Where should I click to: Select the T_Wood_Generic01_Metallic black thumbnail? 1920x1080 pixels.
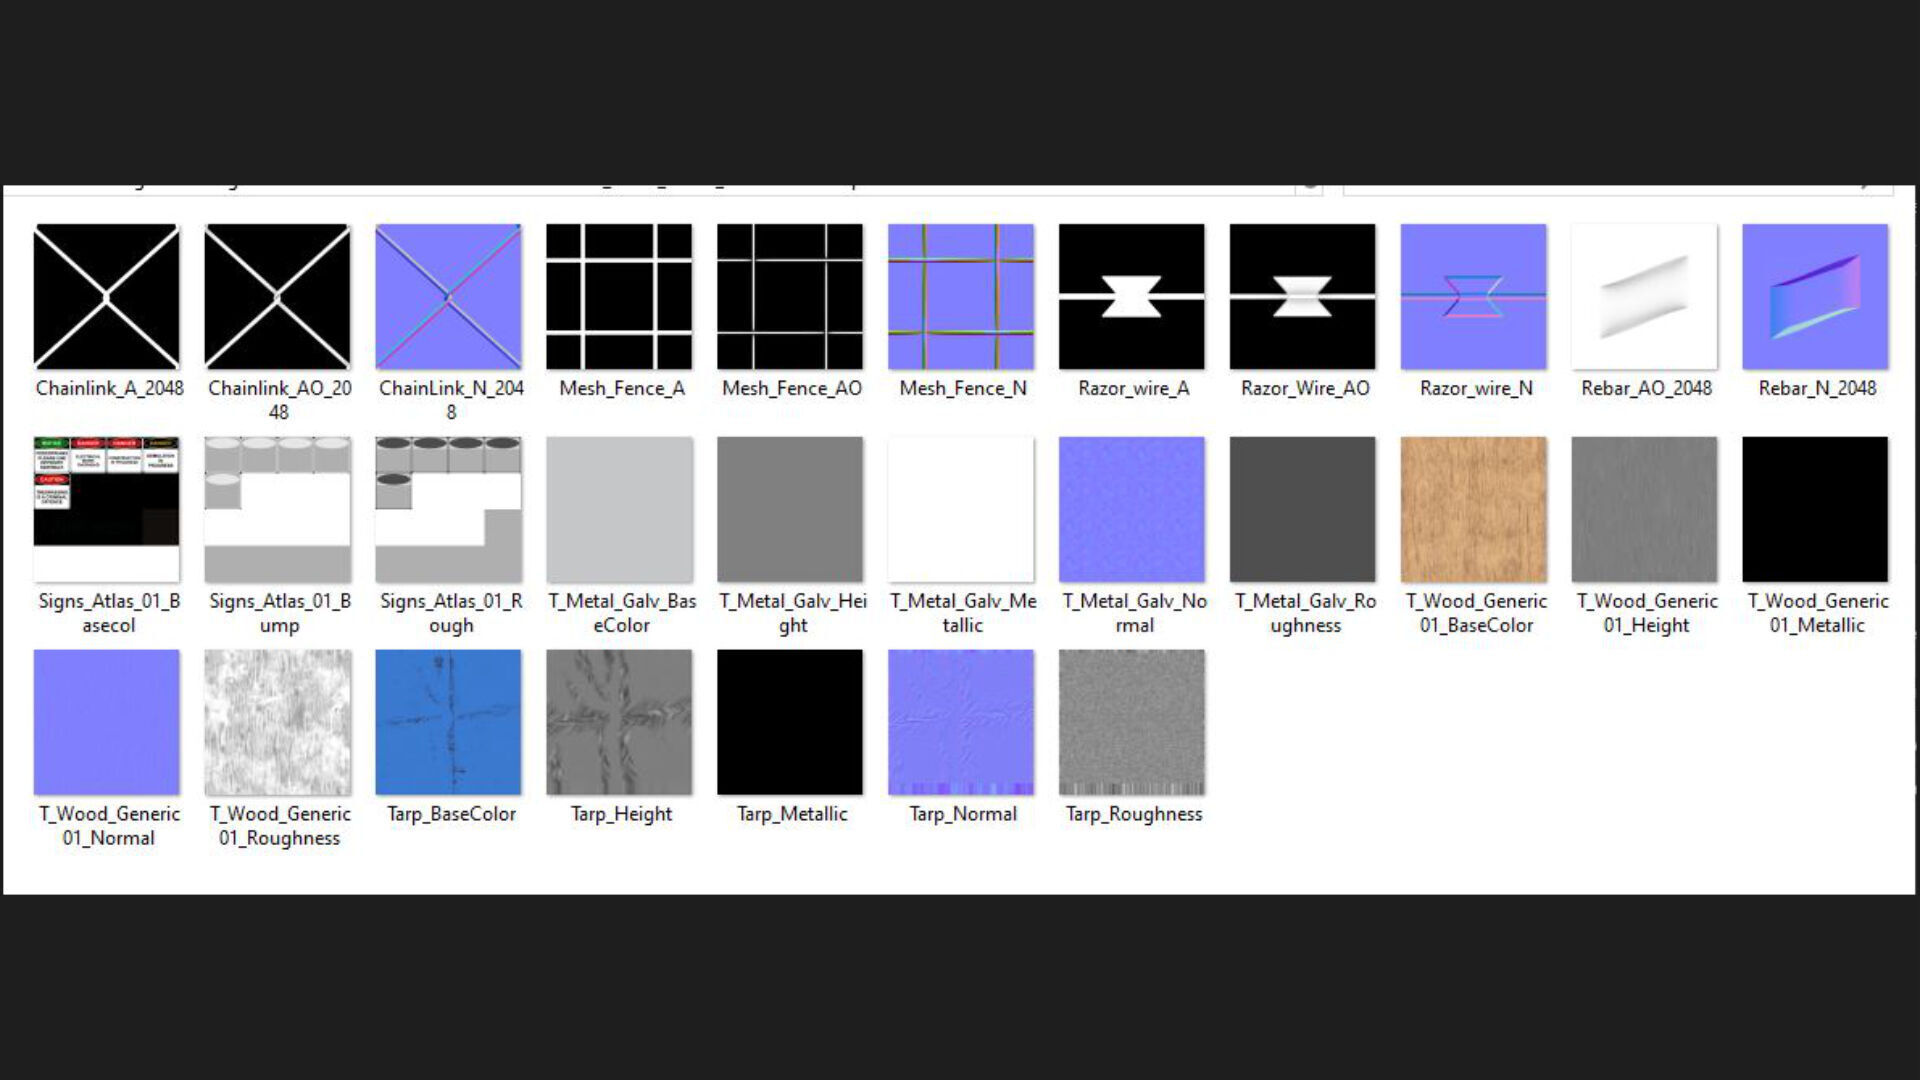pyautogui.click(x=1815, y=509)
